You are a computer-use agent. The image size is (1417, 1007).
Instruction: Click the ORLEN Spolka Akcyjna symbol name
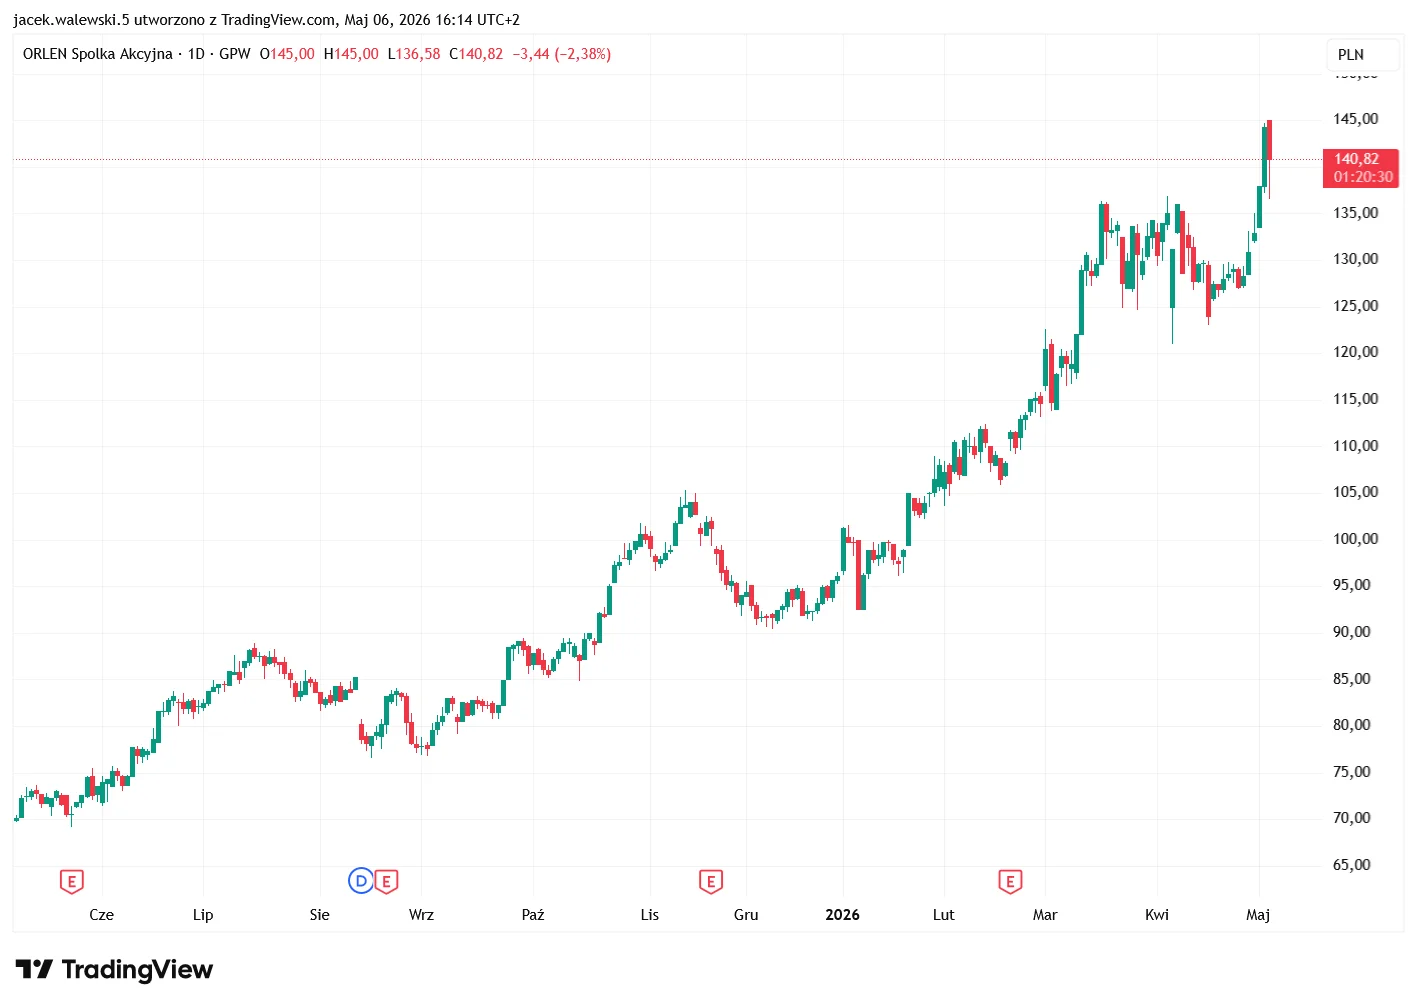coord(98,54)
